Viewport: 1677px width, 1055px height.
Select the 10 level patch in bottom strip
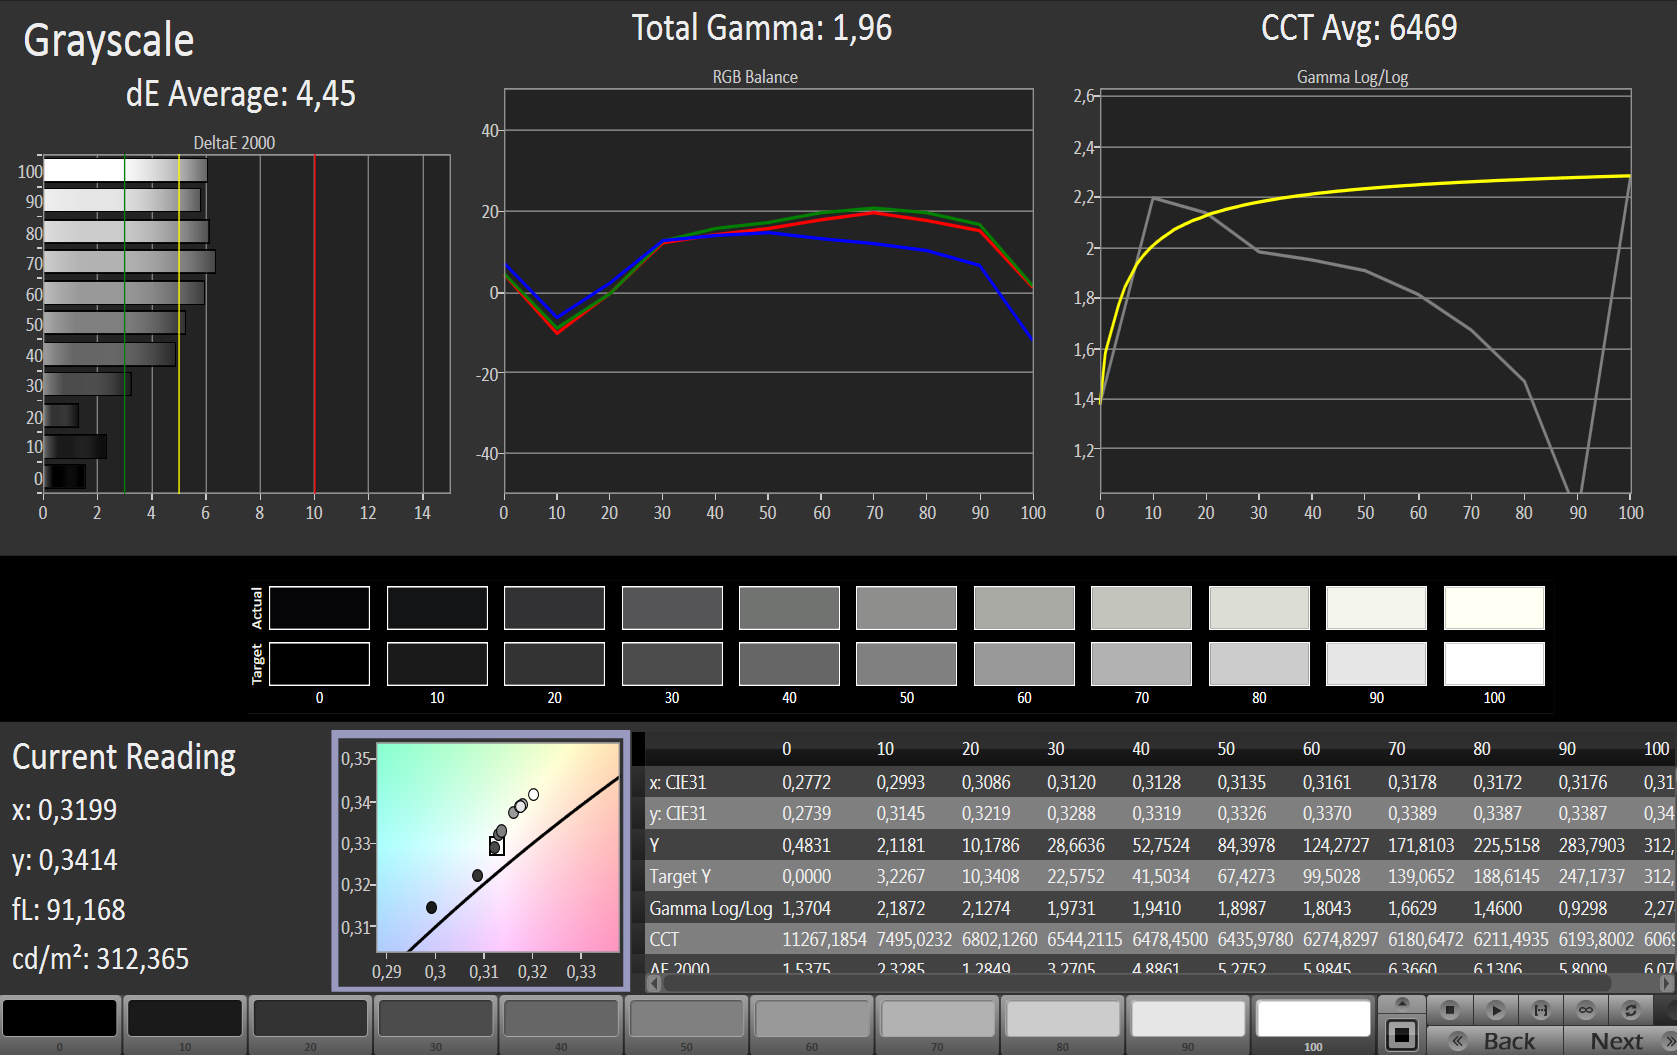click(185, 1020)
